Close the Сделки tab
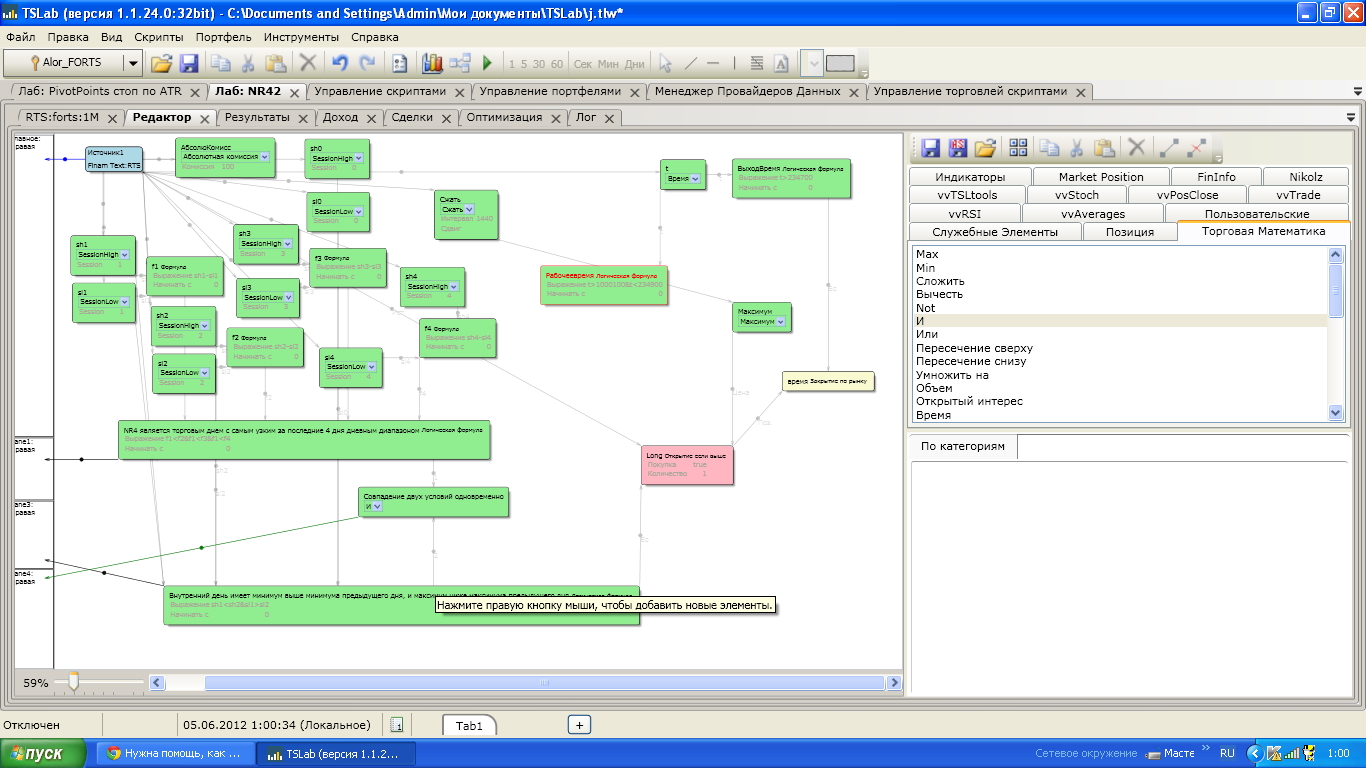Viewport: 1366px width, 768px height. coord(446,118)
